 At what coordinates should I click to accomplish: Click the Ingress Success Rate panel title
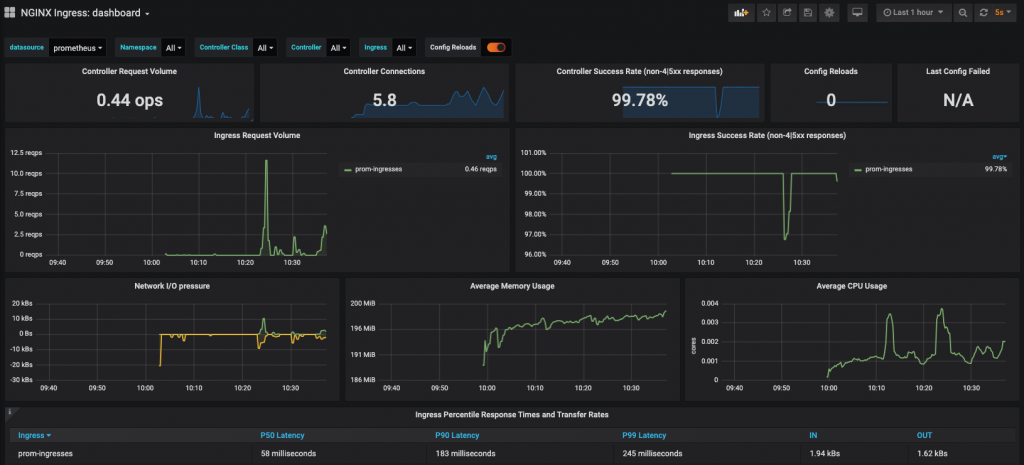click(767, 135)
